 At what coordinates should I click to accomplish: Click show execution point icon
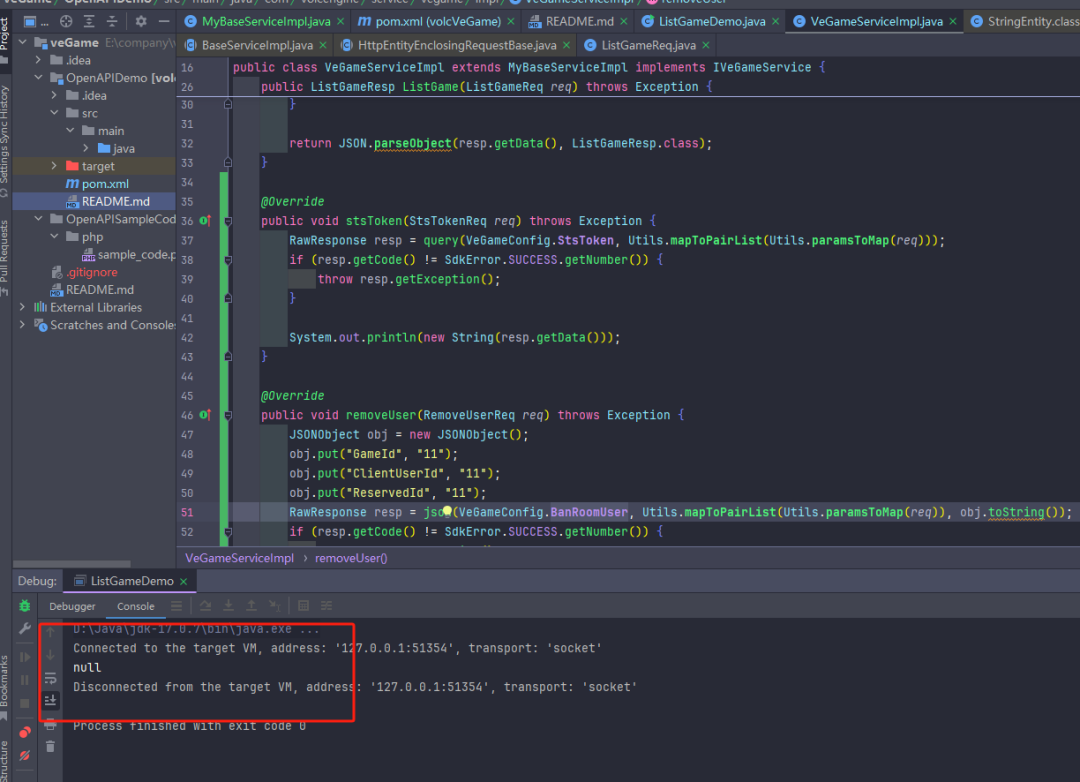click(x=176, y=606)
